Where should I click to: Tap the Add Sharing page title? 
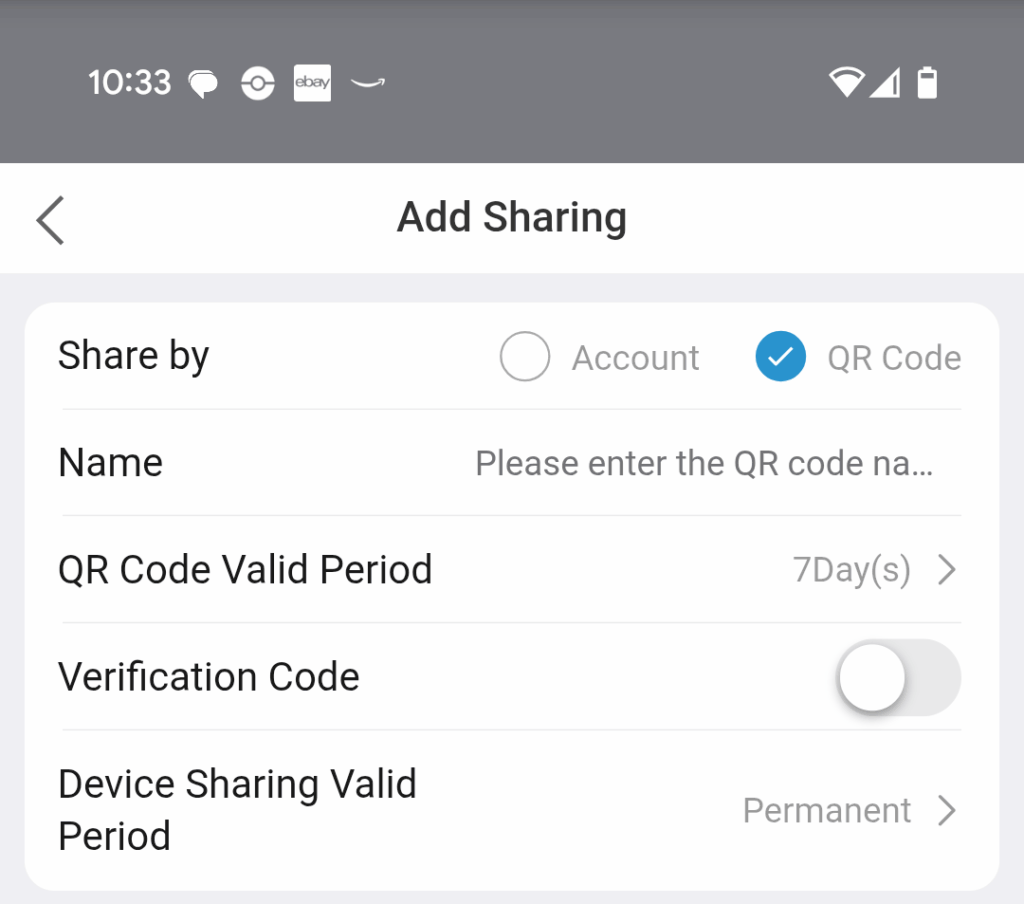512,217
